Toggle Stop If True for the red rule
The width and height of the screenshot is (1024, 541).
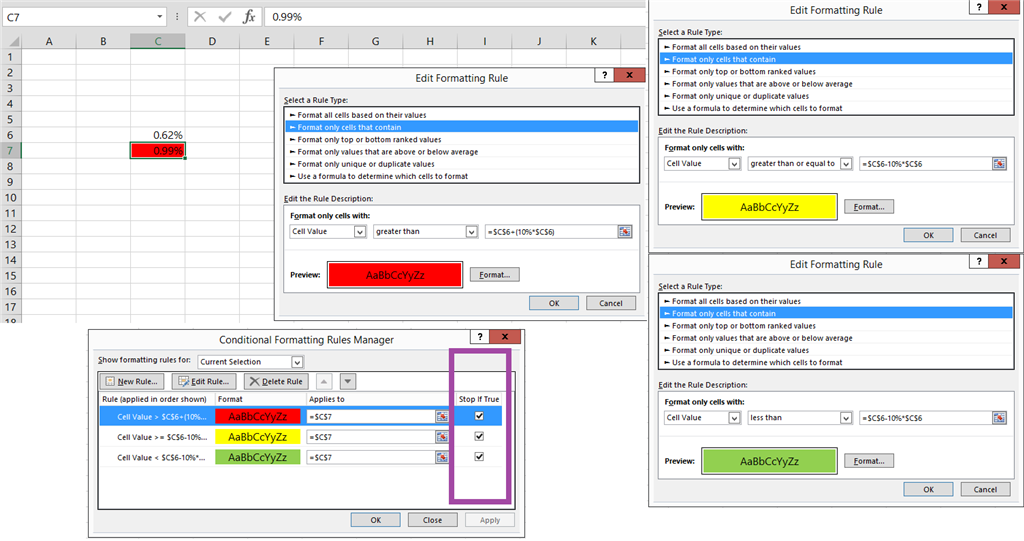[479, 416]
